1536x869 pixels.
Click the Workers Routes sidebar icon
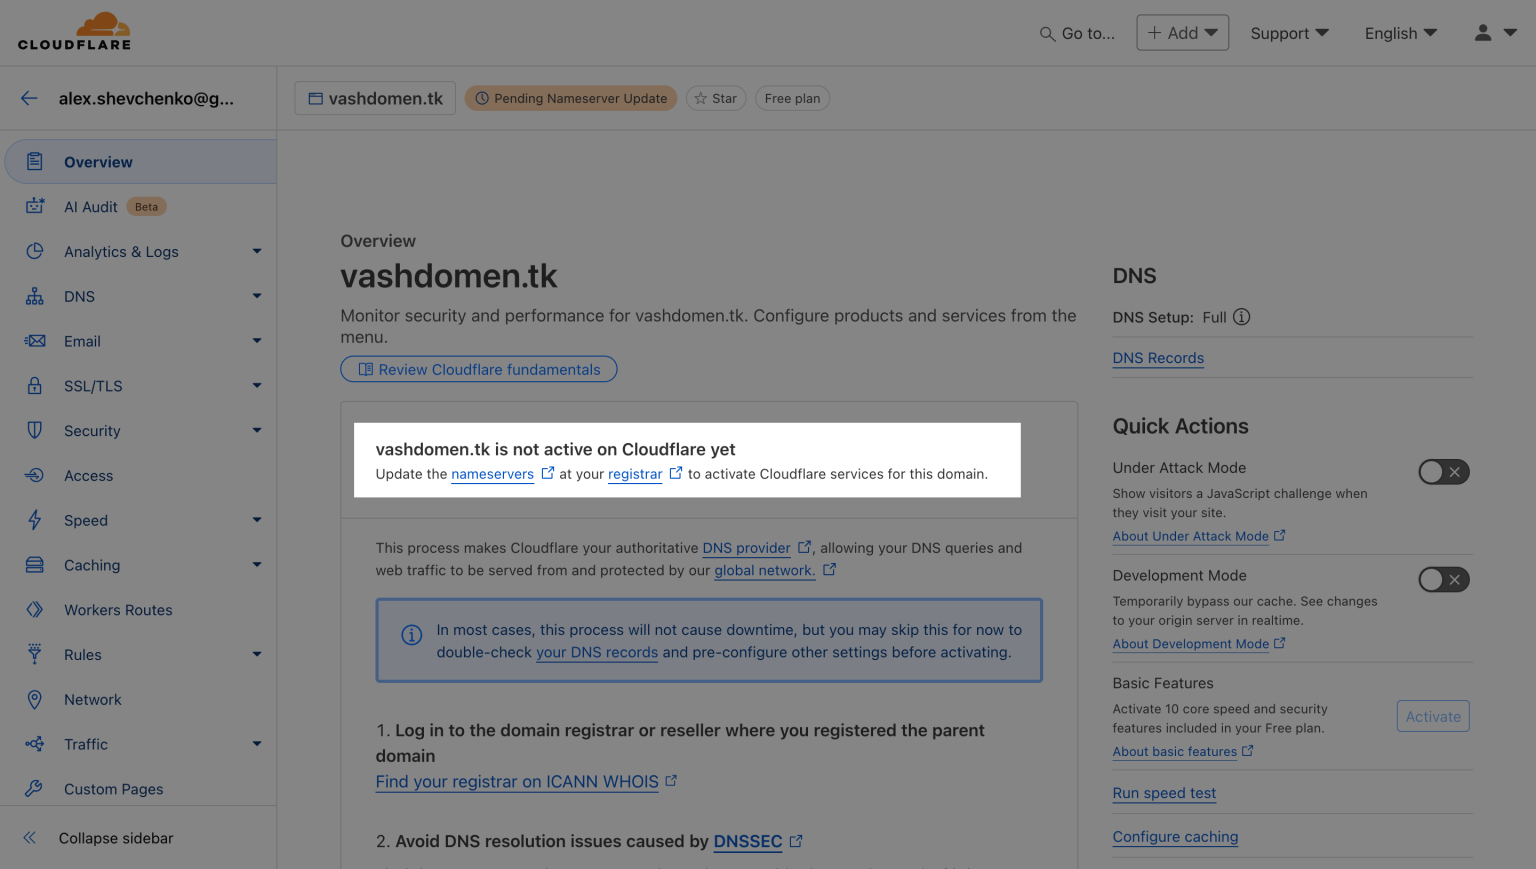35,610
